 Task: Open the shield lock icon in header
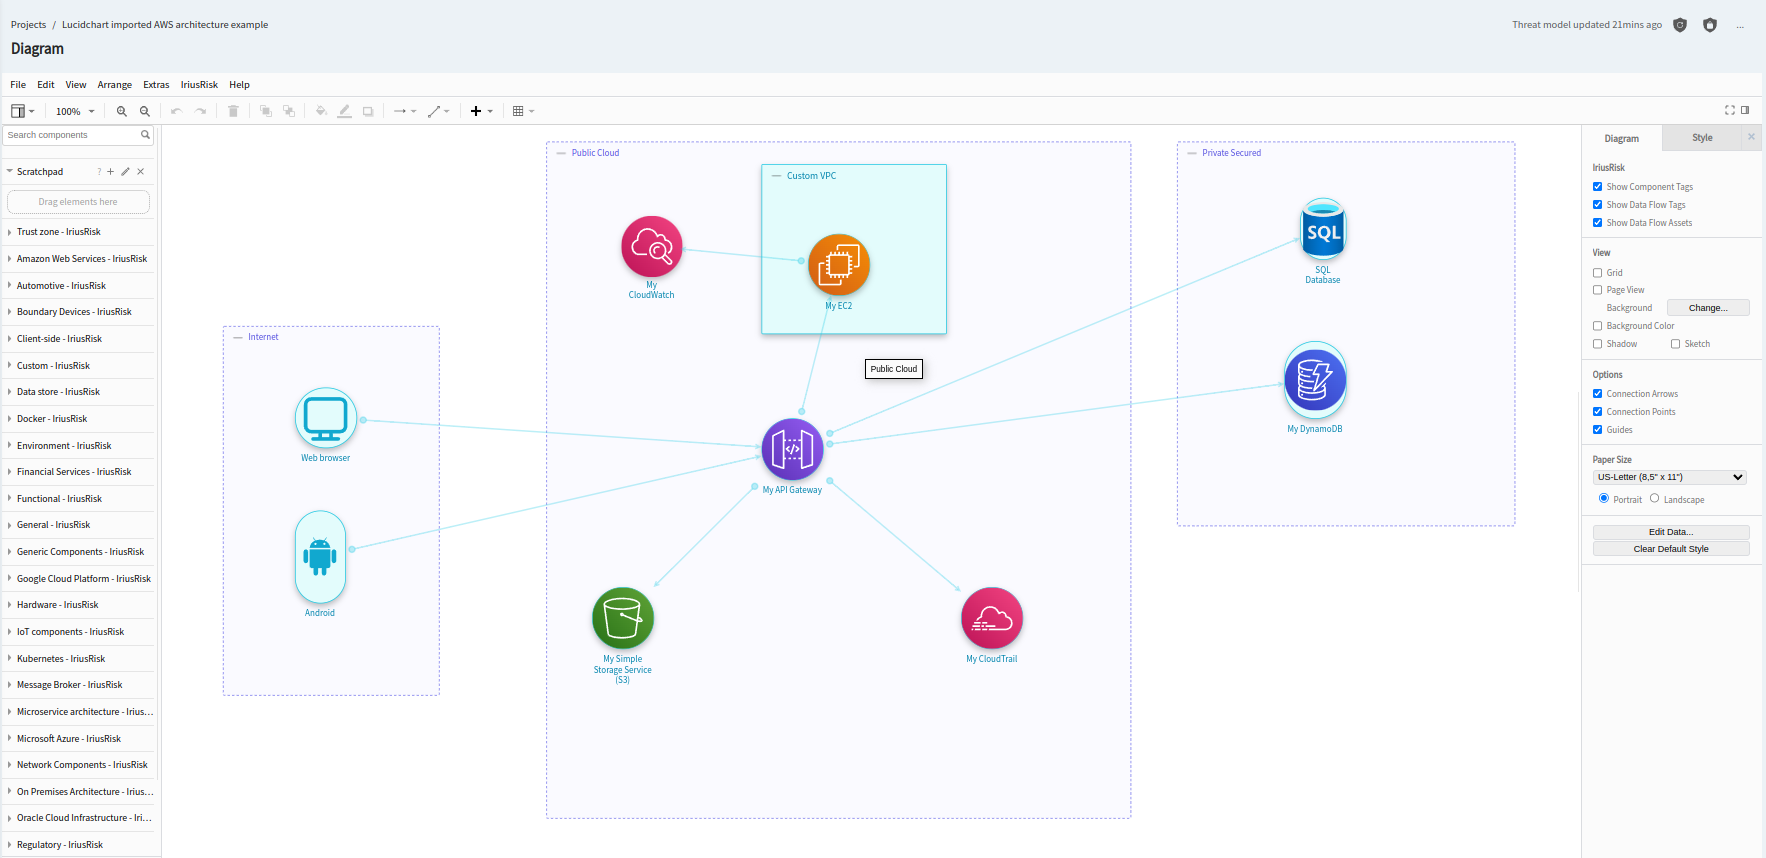(1710, 25)
